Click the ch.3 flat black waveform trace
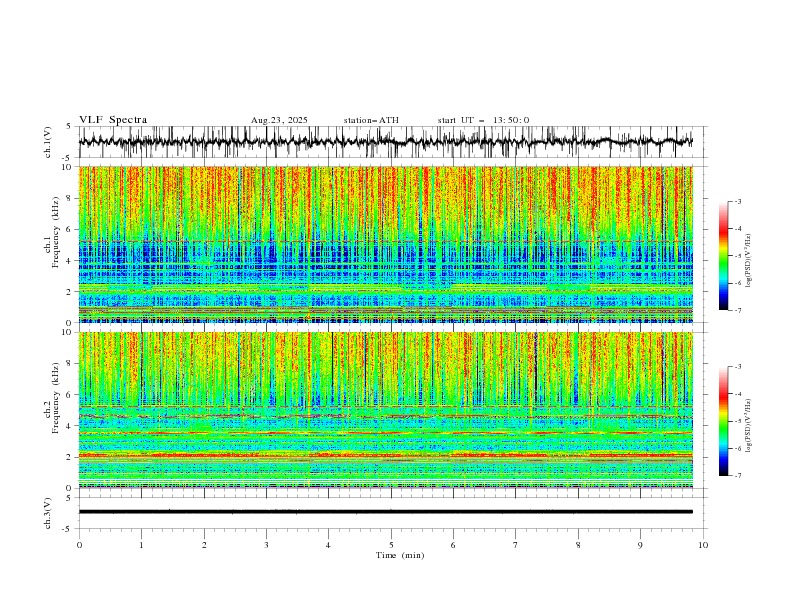This screenshot has width=792, height=612. pos(385,512)
